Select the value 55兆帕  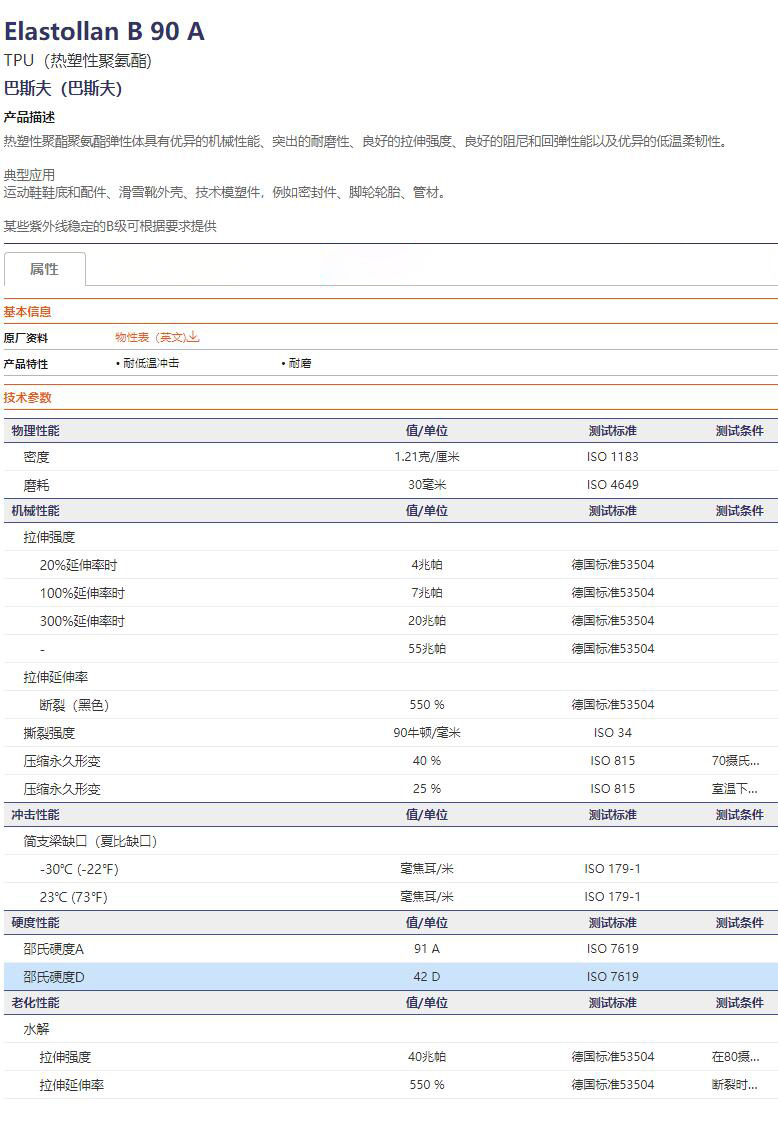tap(427, 649)
